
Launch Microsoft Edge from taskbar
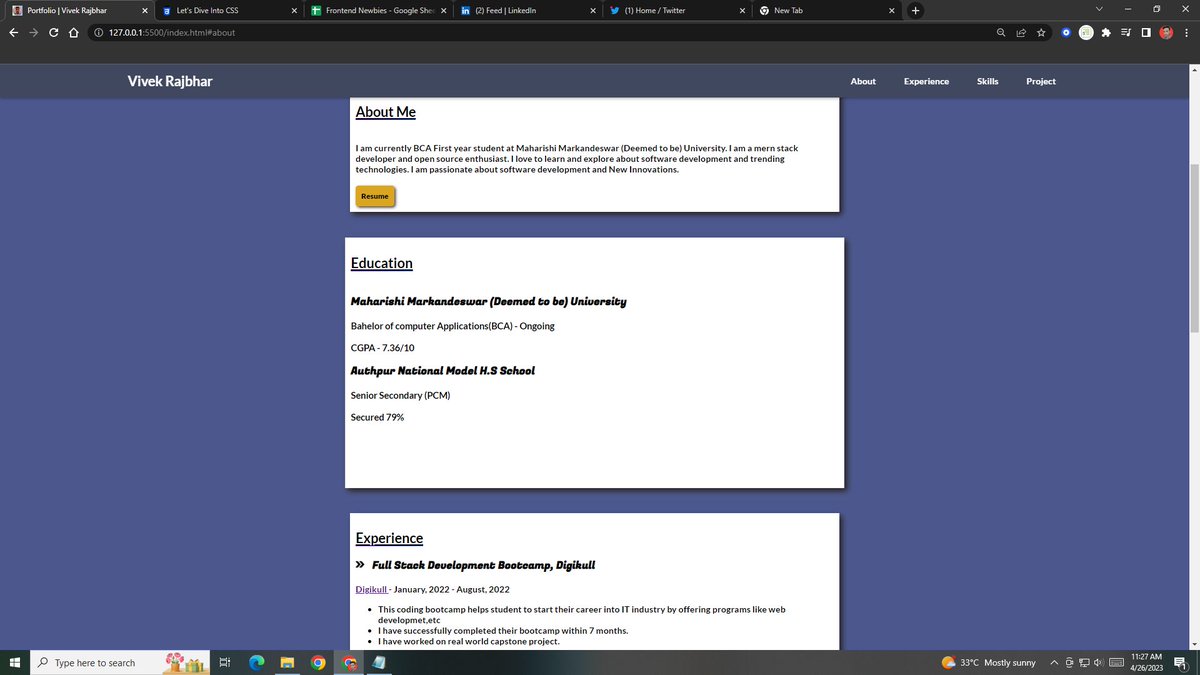tap(255, 662)
